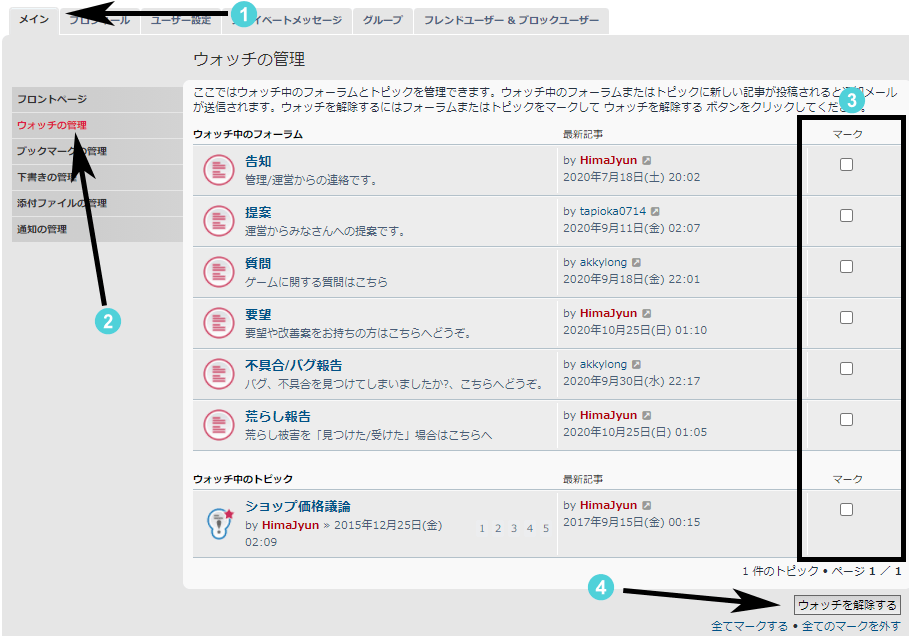Go to page 5 of ショップ価格議論
The height and width of the screenshot is (636, 909).
pyautogui.click(x=545, y=529)
